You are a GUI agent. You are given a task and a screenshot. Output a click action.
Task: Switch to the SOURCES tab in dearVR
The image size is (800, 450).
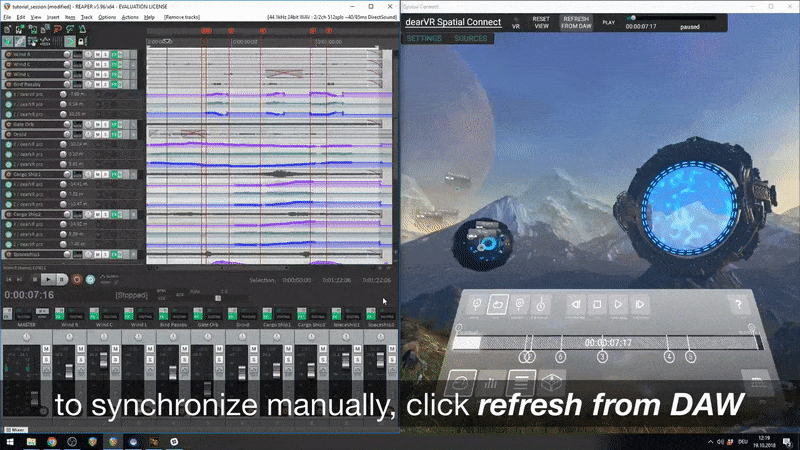(x=470, y=38)
